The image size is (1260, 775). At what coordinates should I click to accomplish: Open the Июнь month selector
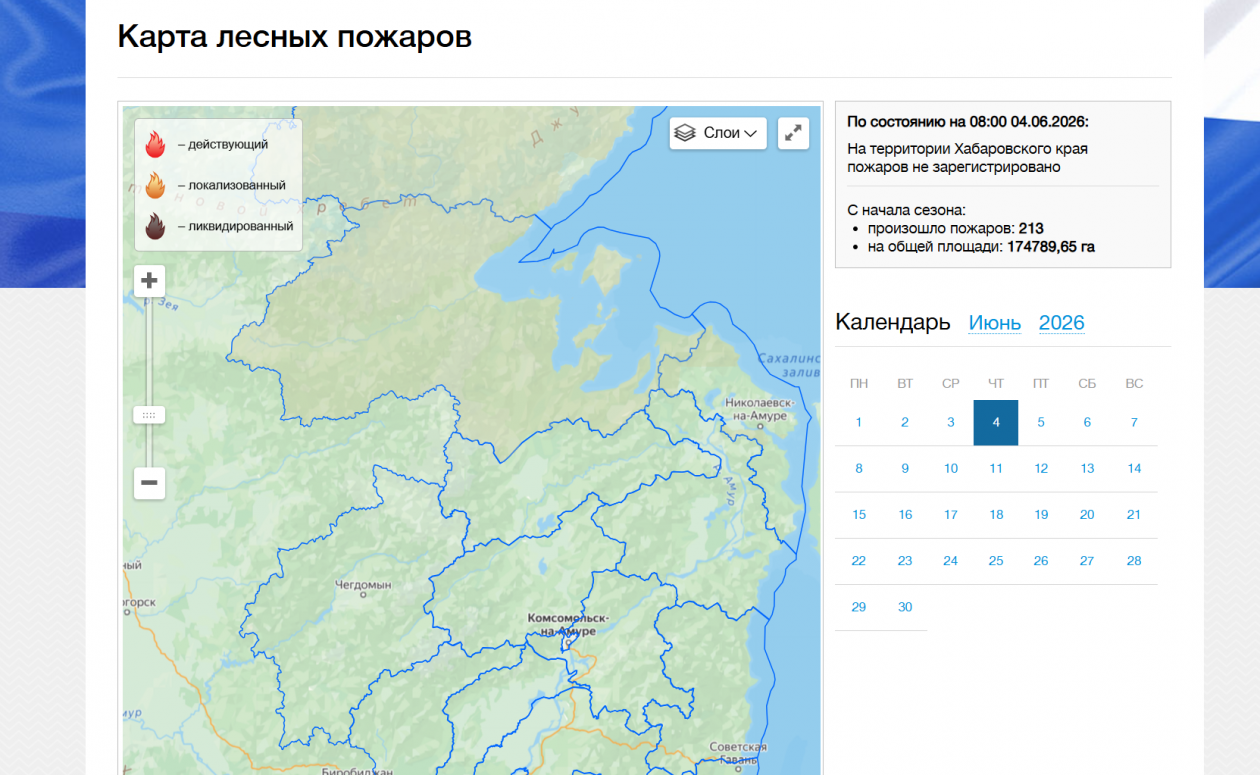click(x=995, y=323)
